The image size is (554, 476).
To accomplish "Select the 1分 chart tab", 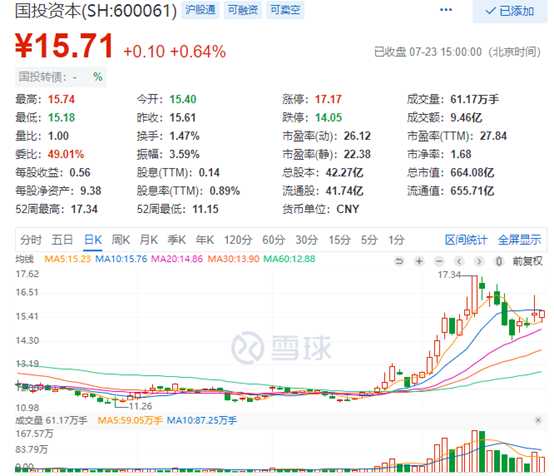I will coord(396,240).
